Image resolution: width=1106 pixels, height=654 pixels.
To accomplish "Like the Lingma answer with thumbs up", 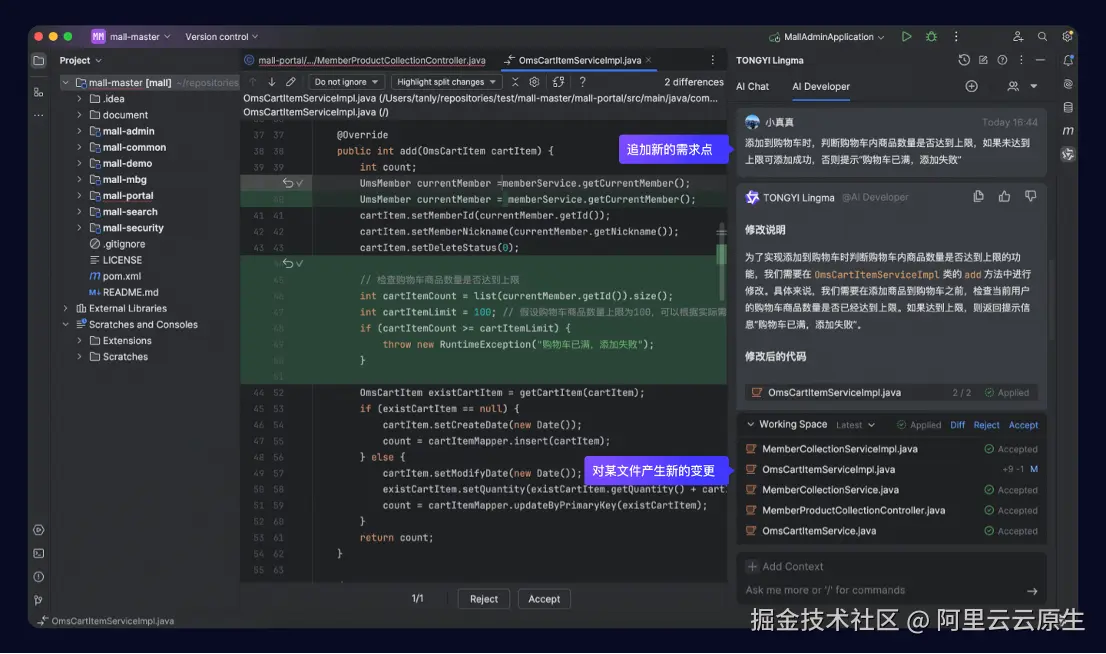I will click(x=1004, y=197).
